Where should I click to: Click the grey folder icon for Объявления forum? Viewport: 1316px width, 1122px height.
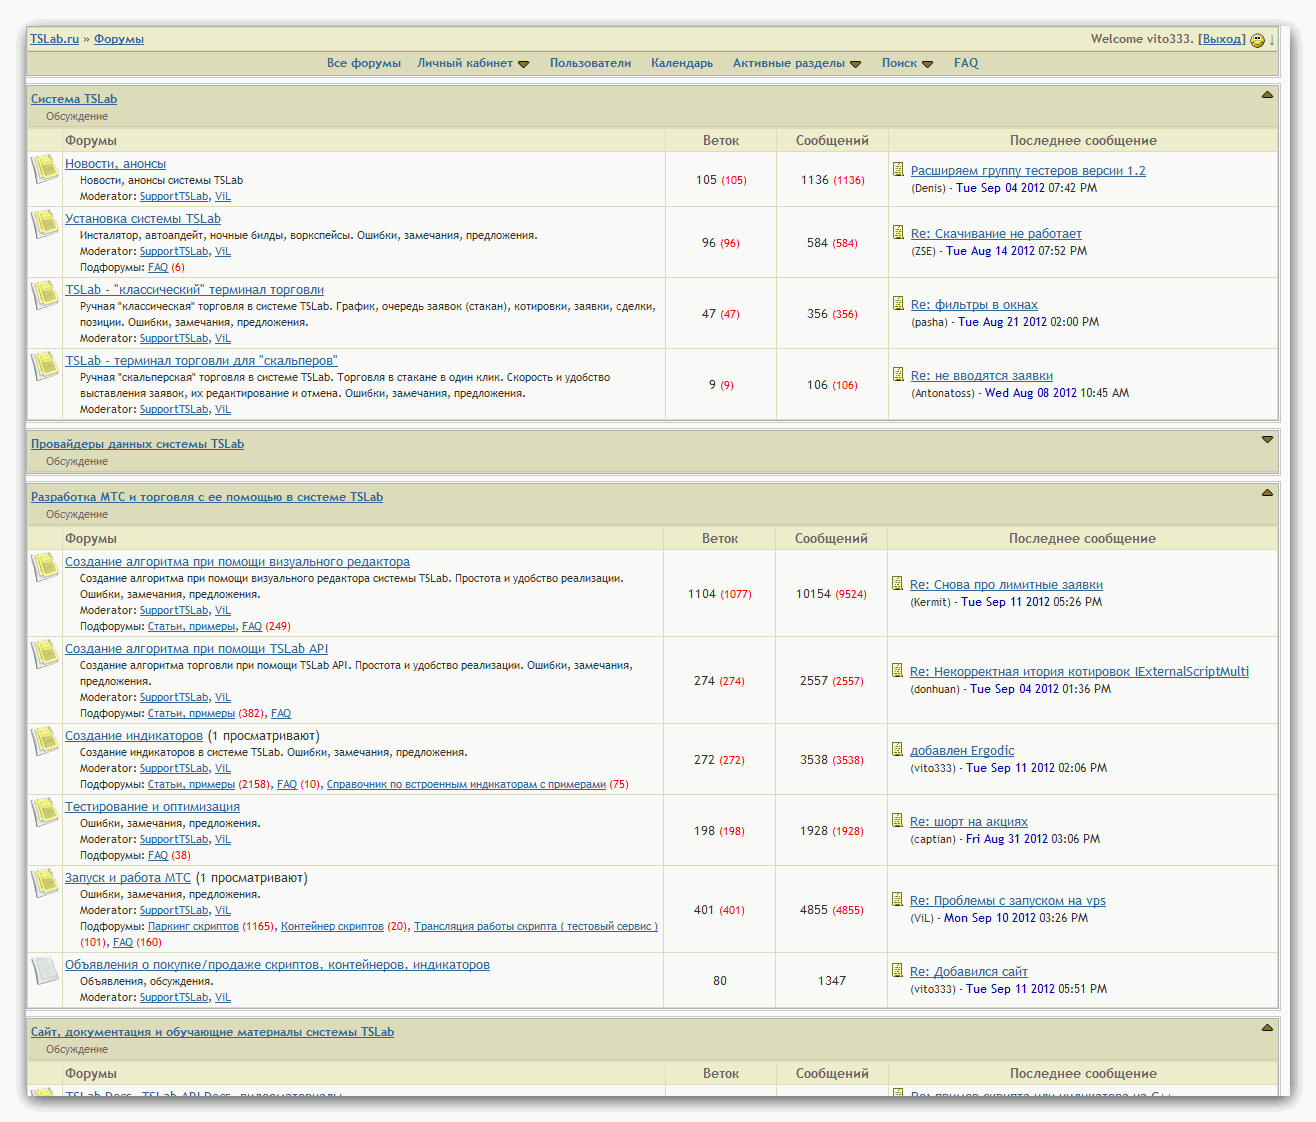pos(45,970)
